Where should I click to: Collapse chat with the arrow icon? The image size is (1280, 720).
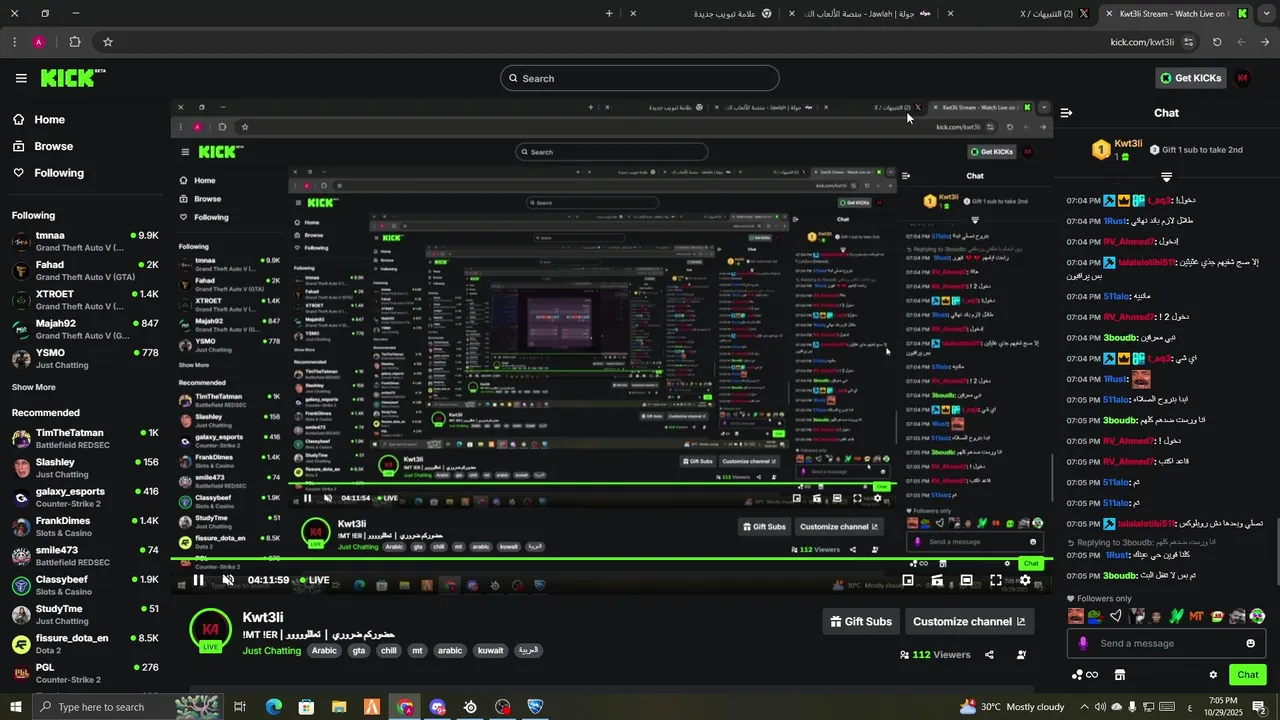coord(1066,113)
